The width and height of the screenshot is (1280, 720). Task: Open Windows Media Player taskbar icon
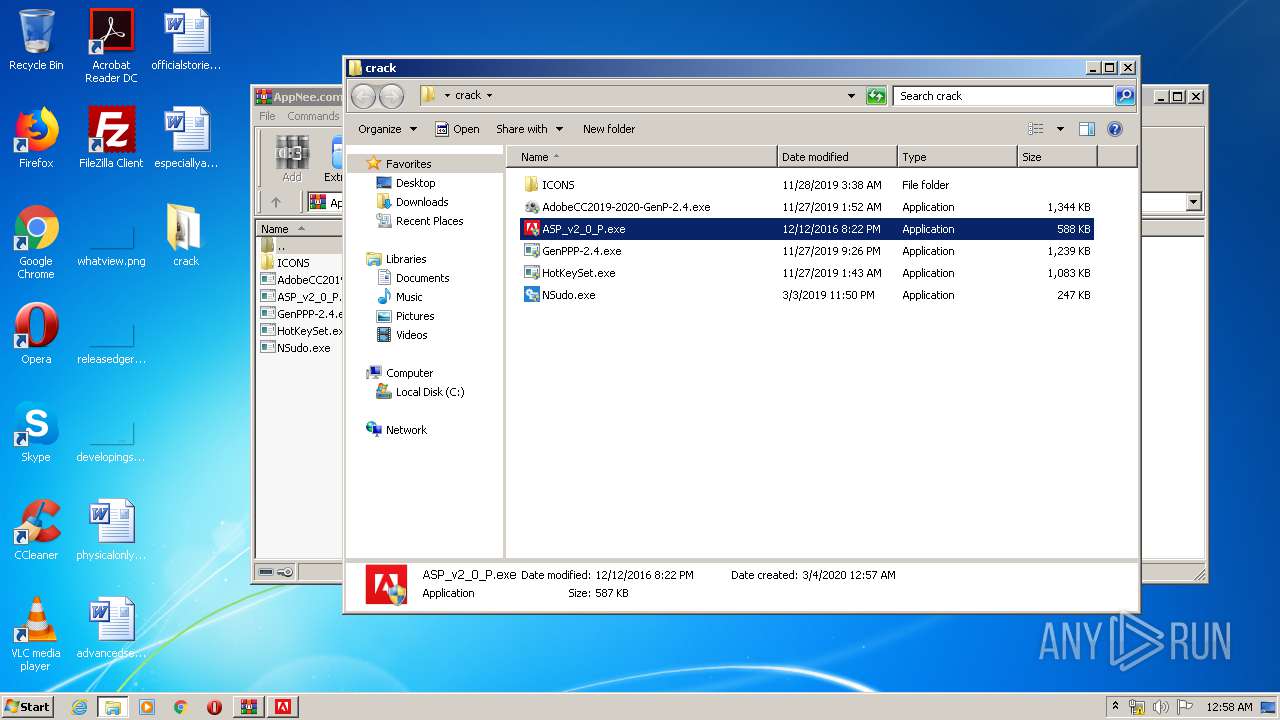click(x=147, y=707)
